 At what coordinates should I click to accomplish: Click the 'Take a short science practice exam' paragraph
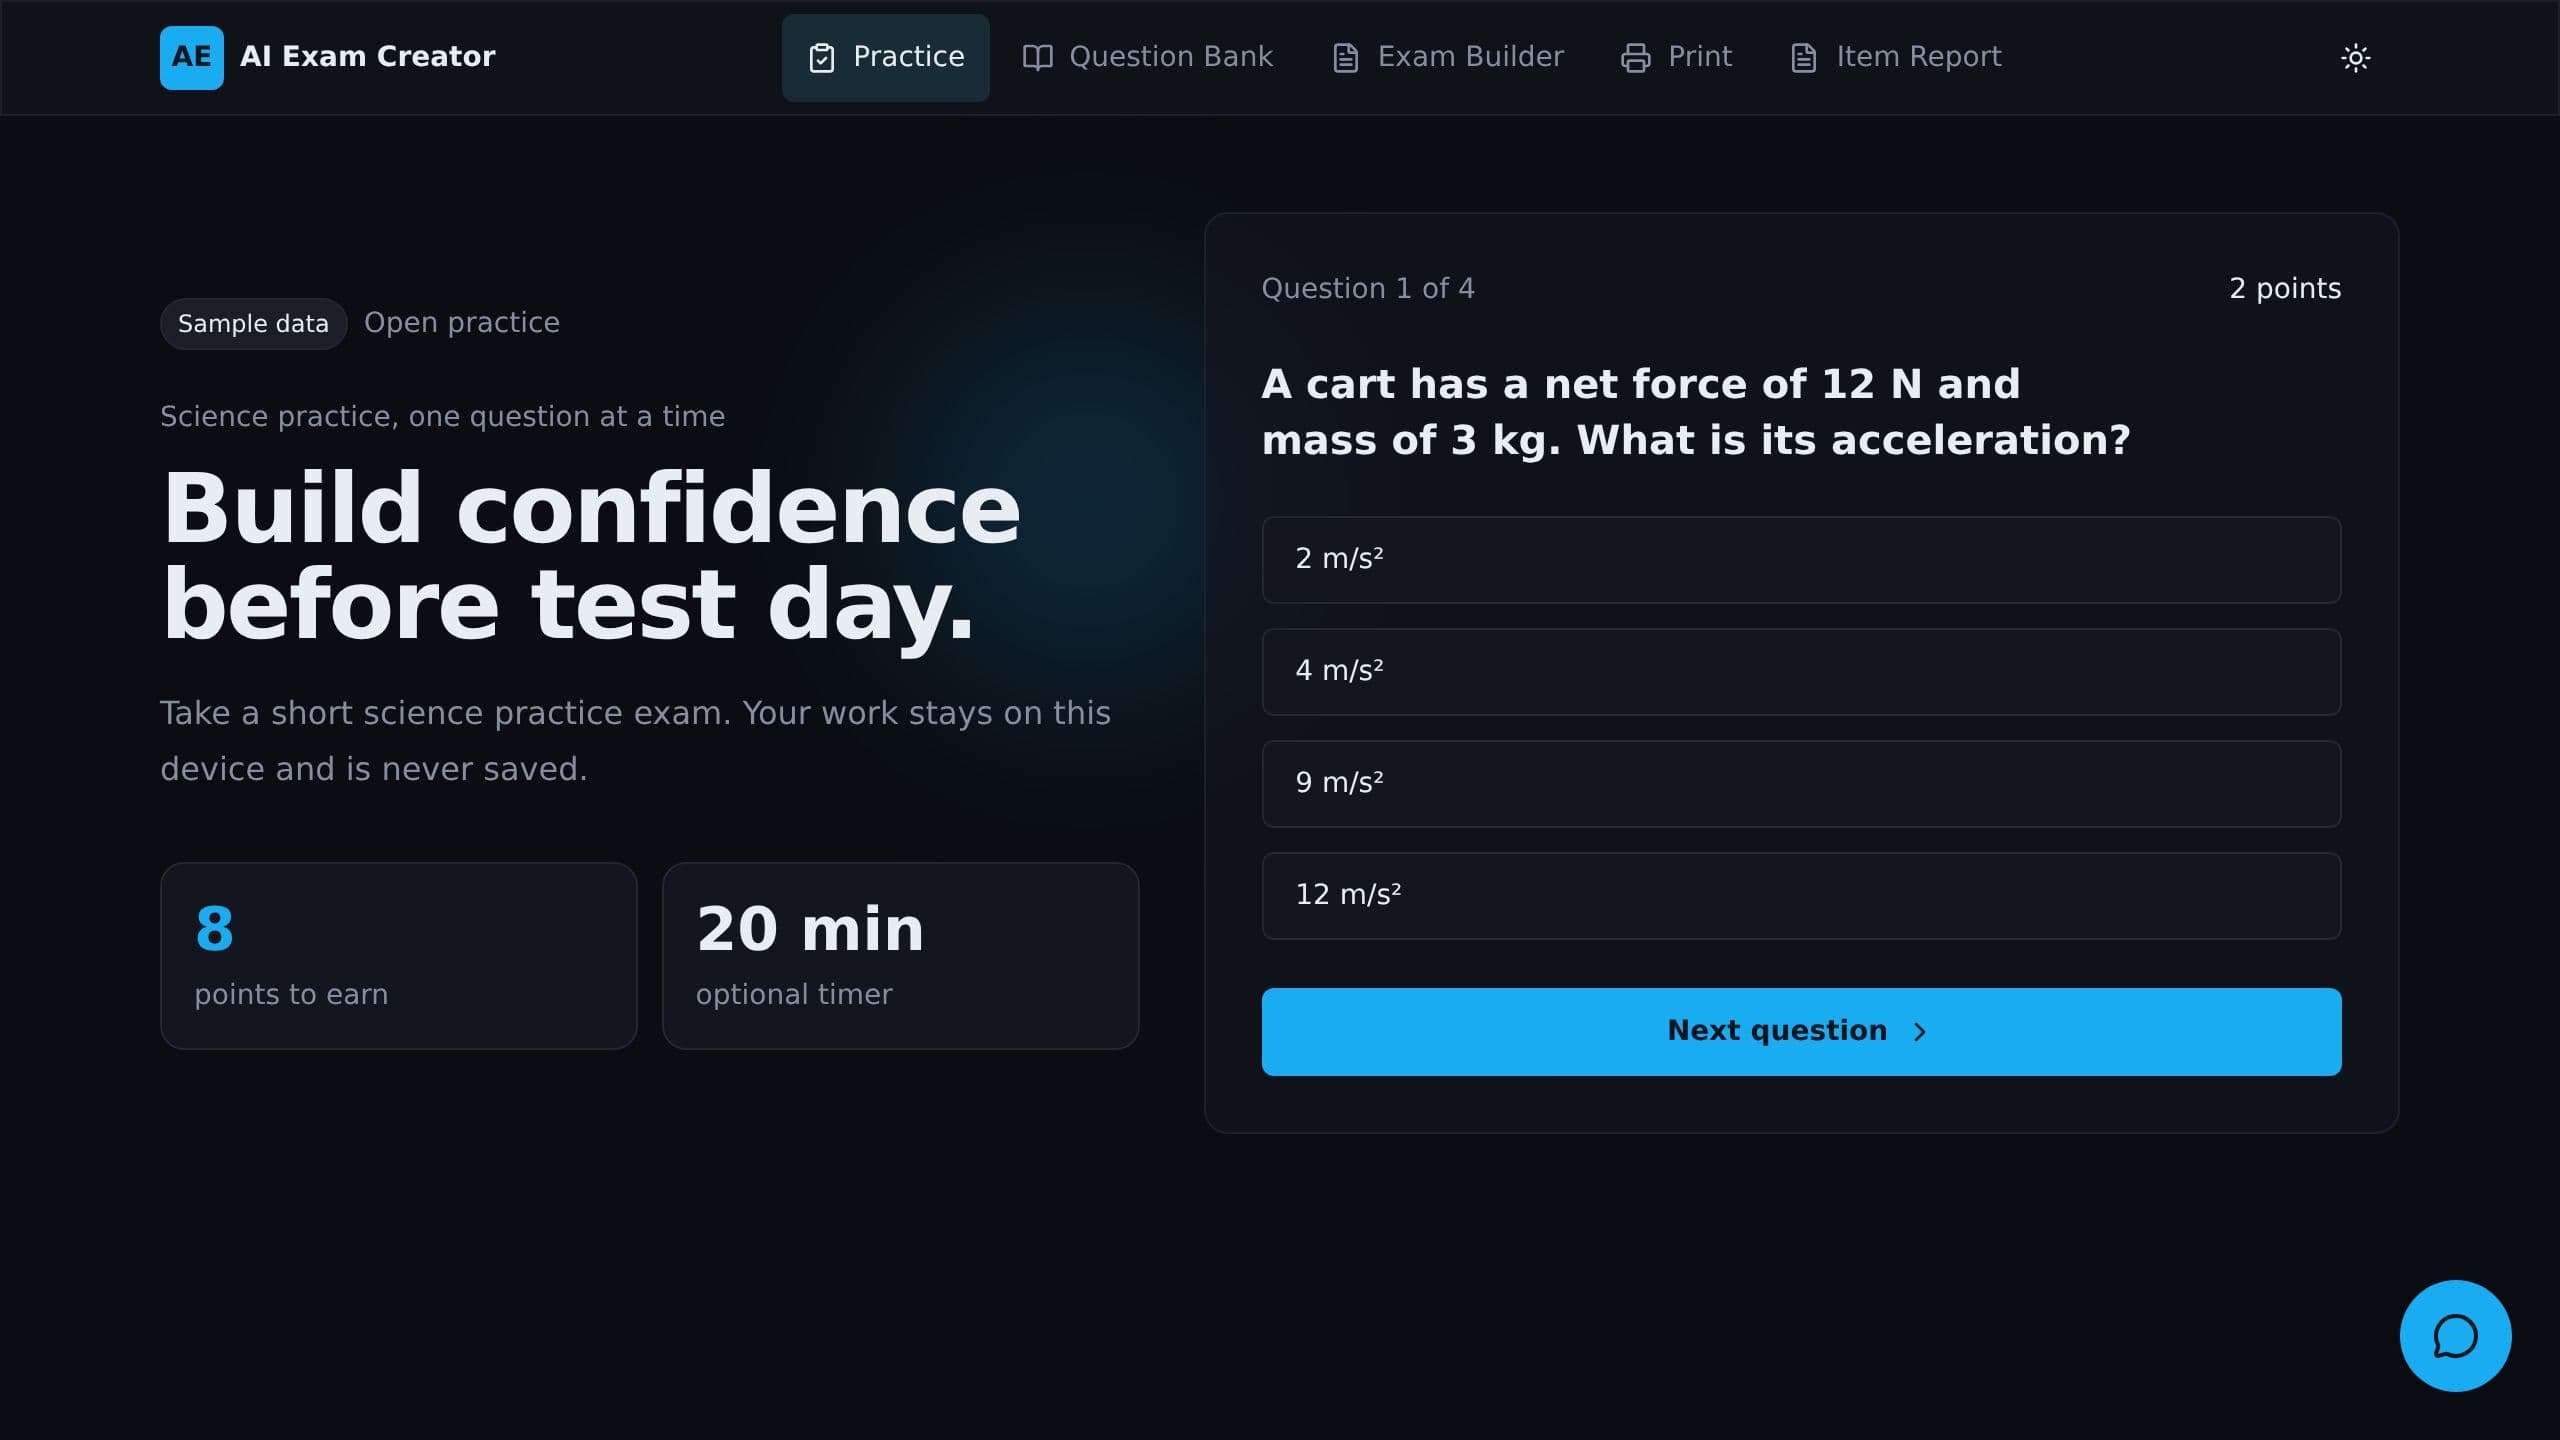click(635, 740)
